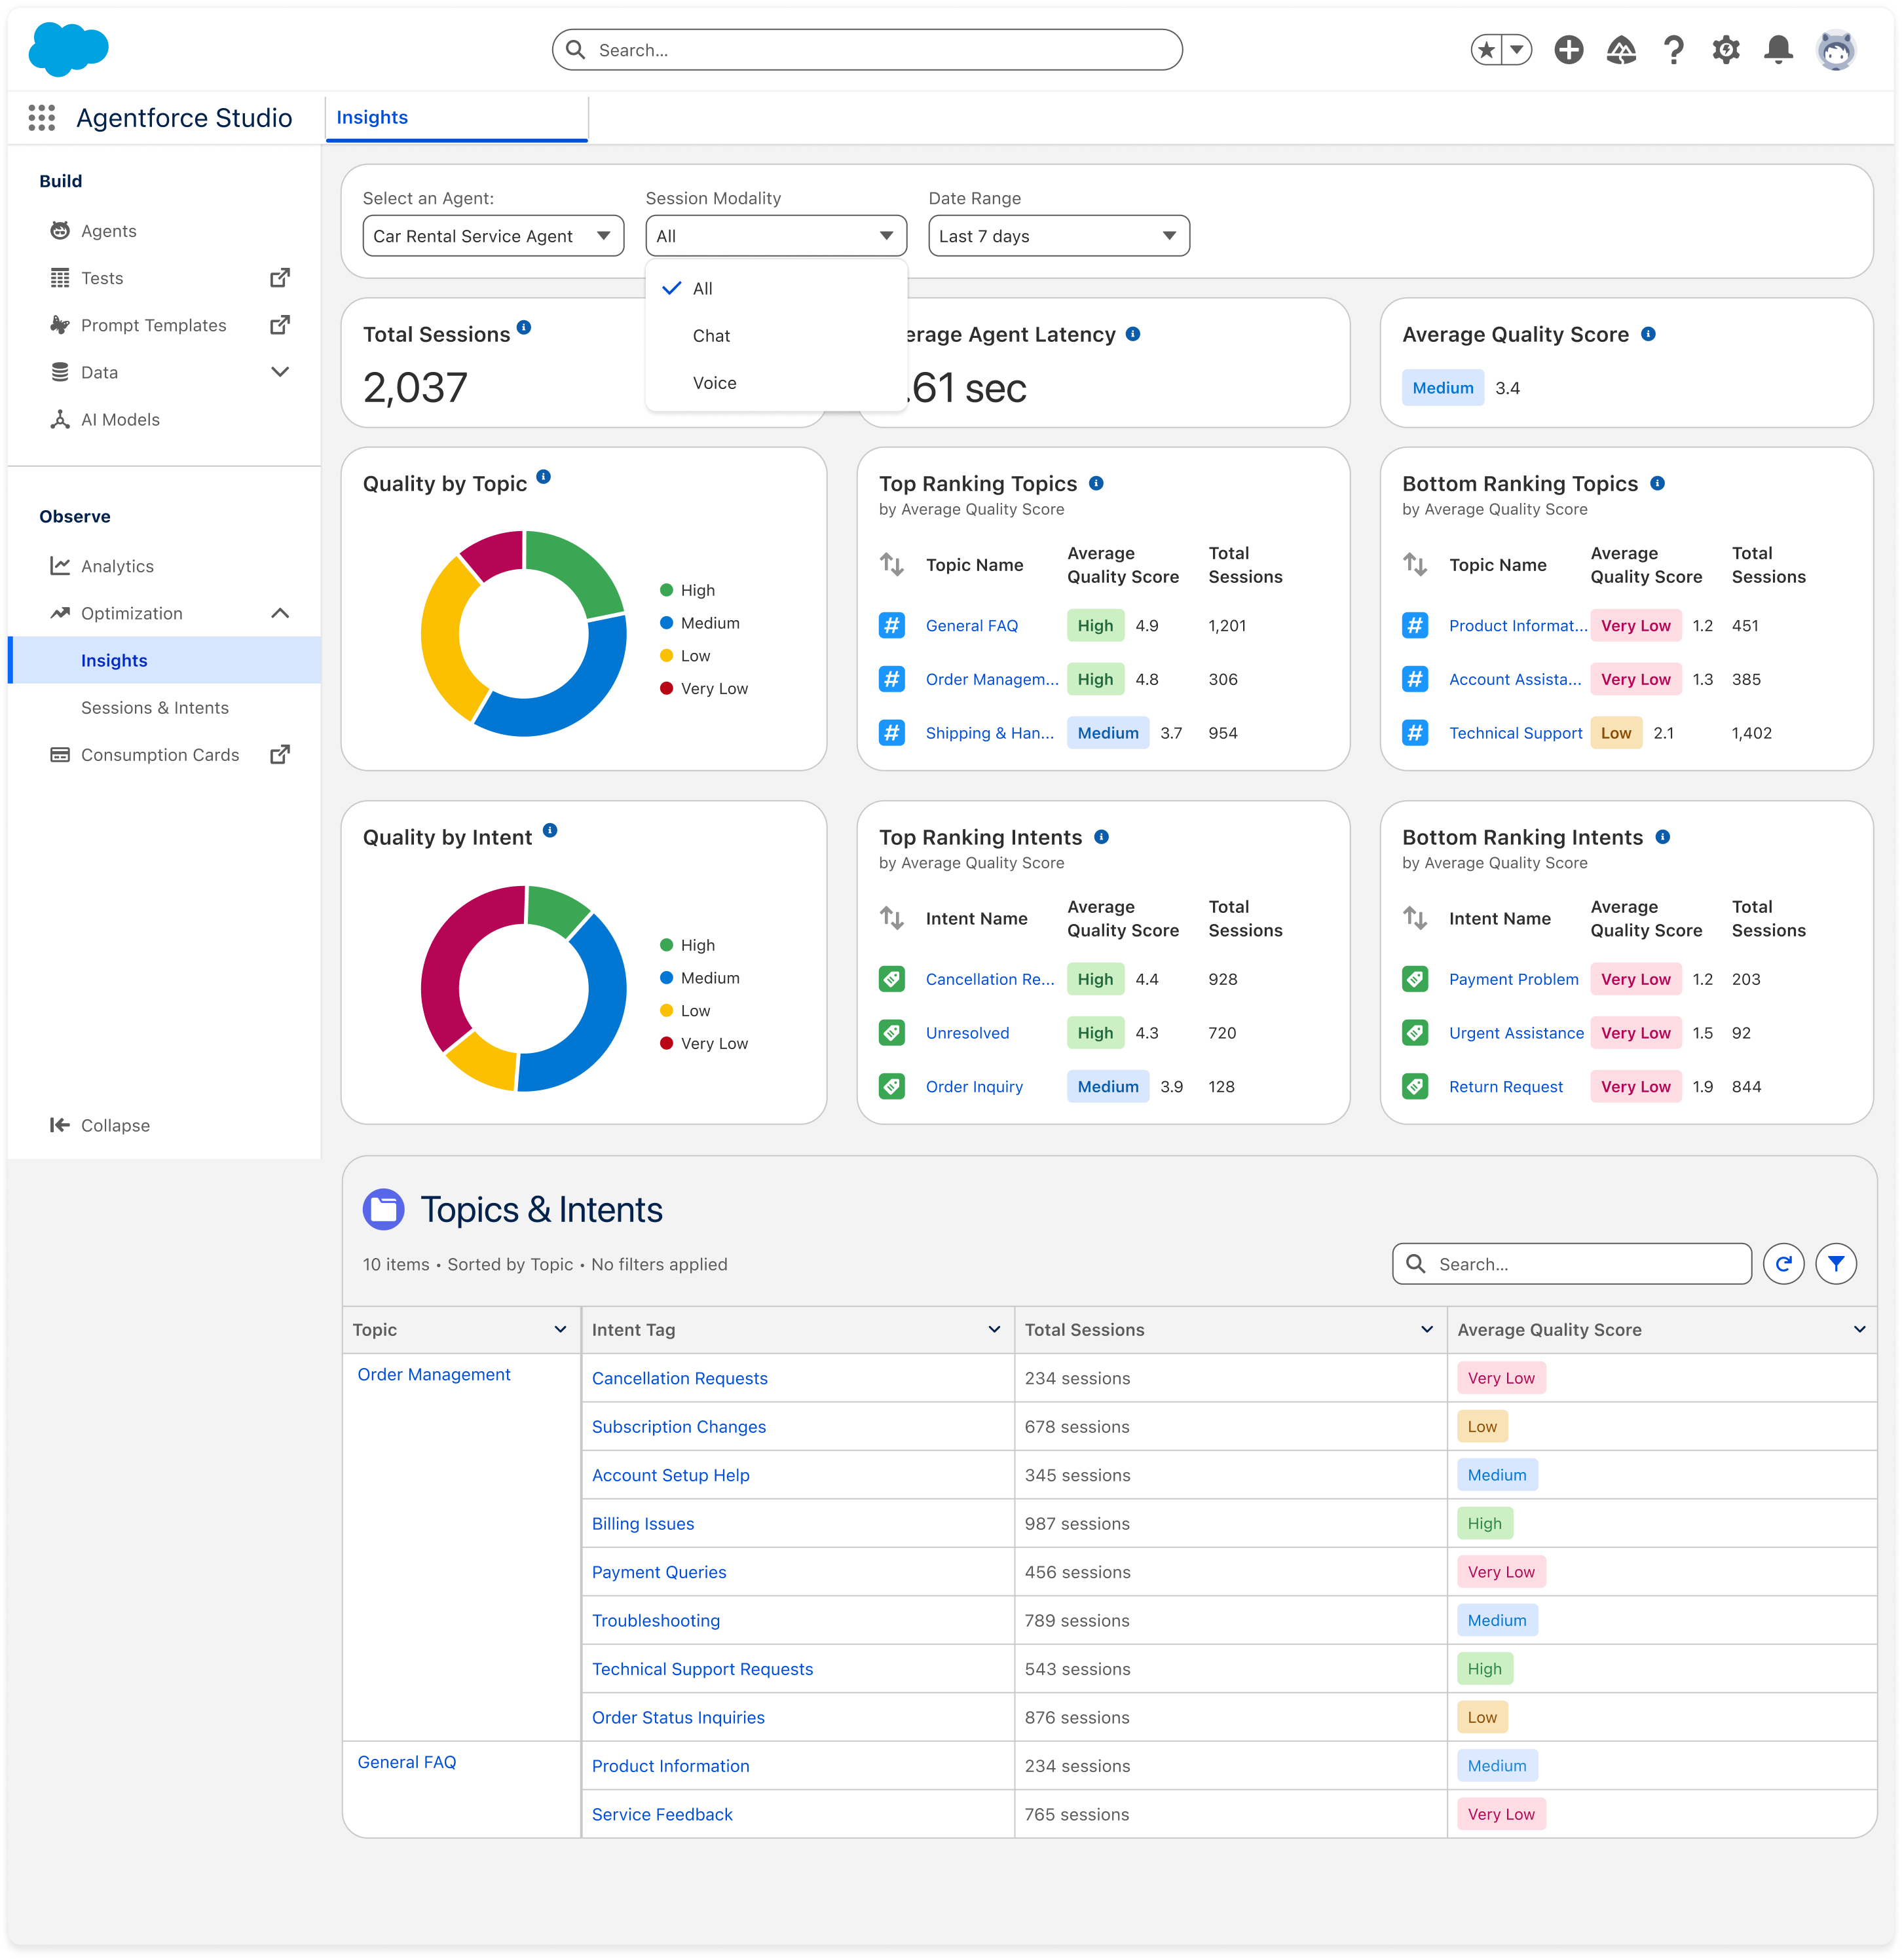Click the Quality by Intent info icon
Viewport: 1902px width, 1960px height.
pyautogui.click(x=550, y=831)
